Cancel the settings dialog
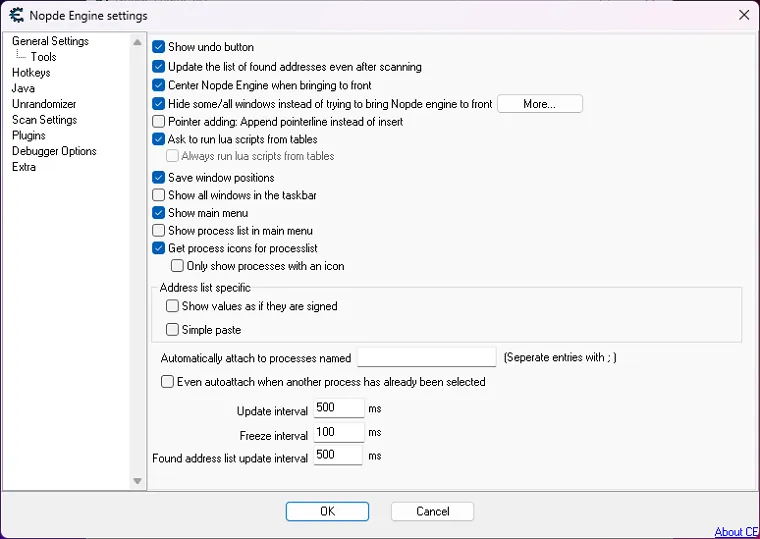This screenshot has width=760, height=539. click(432, 511)
